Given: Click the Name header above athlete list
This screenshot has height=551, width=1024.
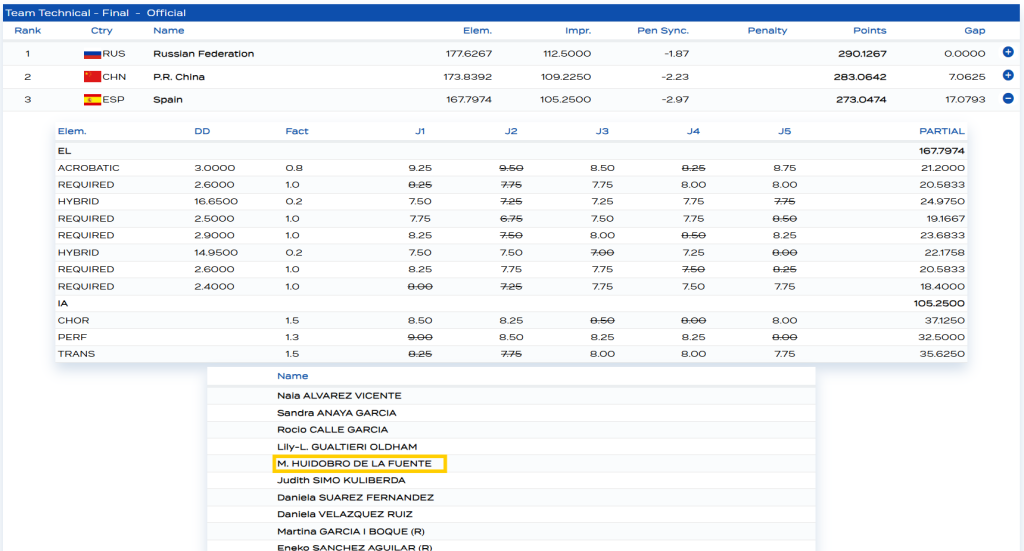Looking at the screenshot, I should (x=292, y=376).
